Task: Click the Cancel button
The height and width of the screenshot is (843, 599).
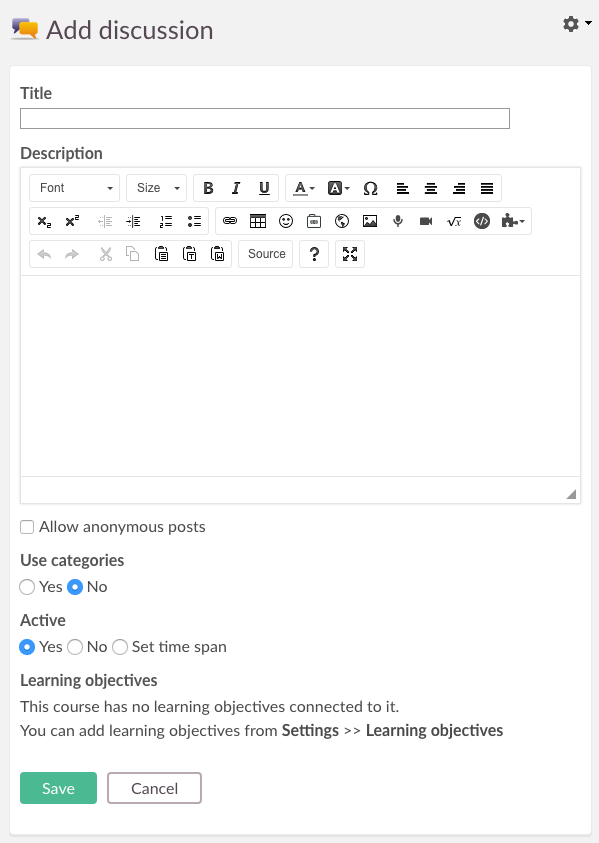Action: 154,788
